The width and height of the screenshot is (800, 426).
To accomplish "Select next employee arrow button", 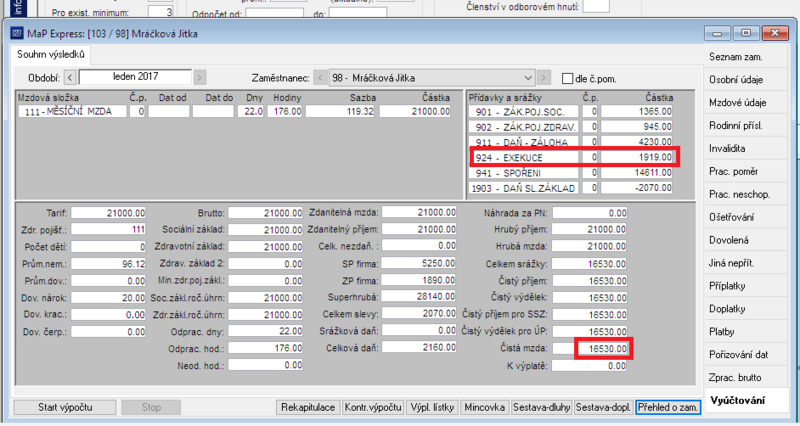I will (544, 78).
